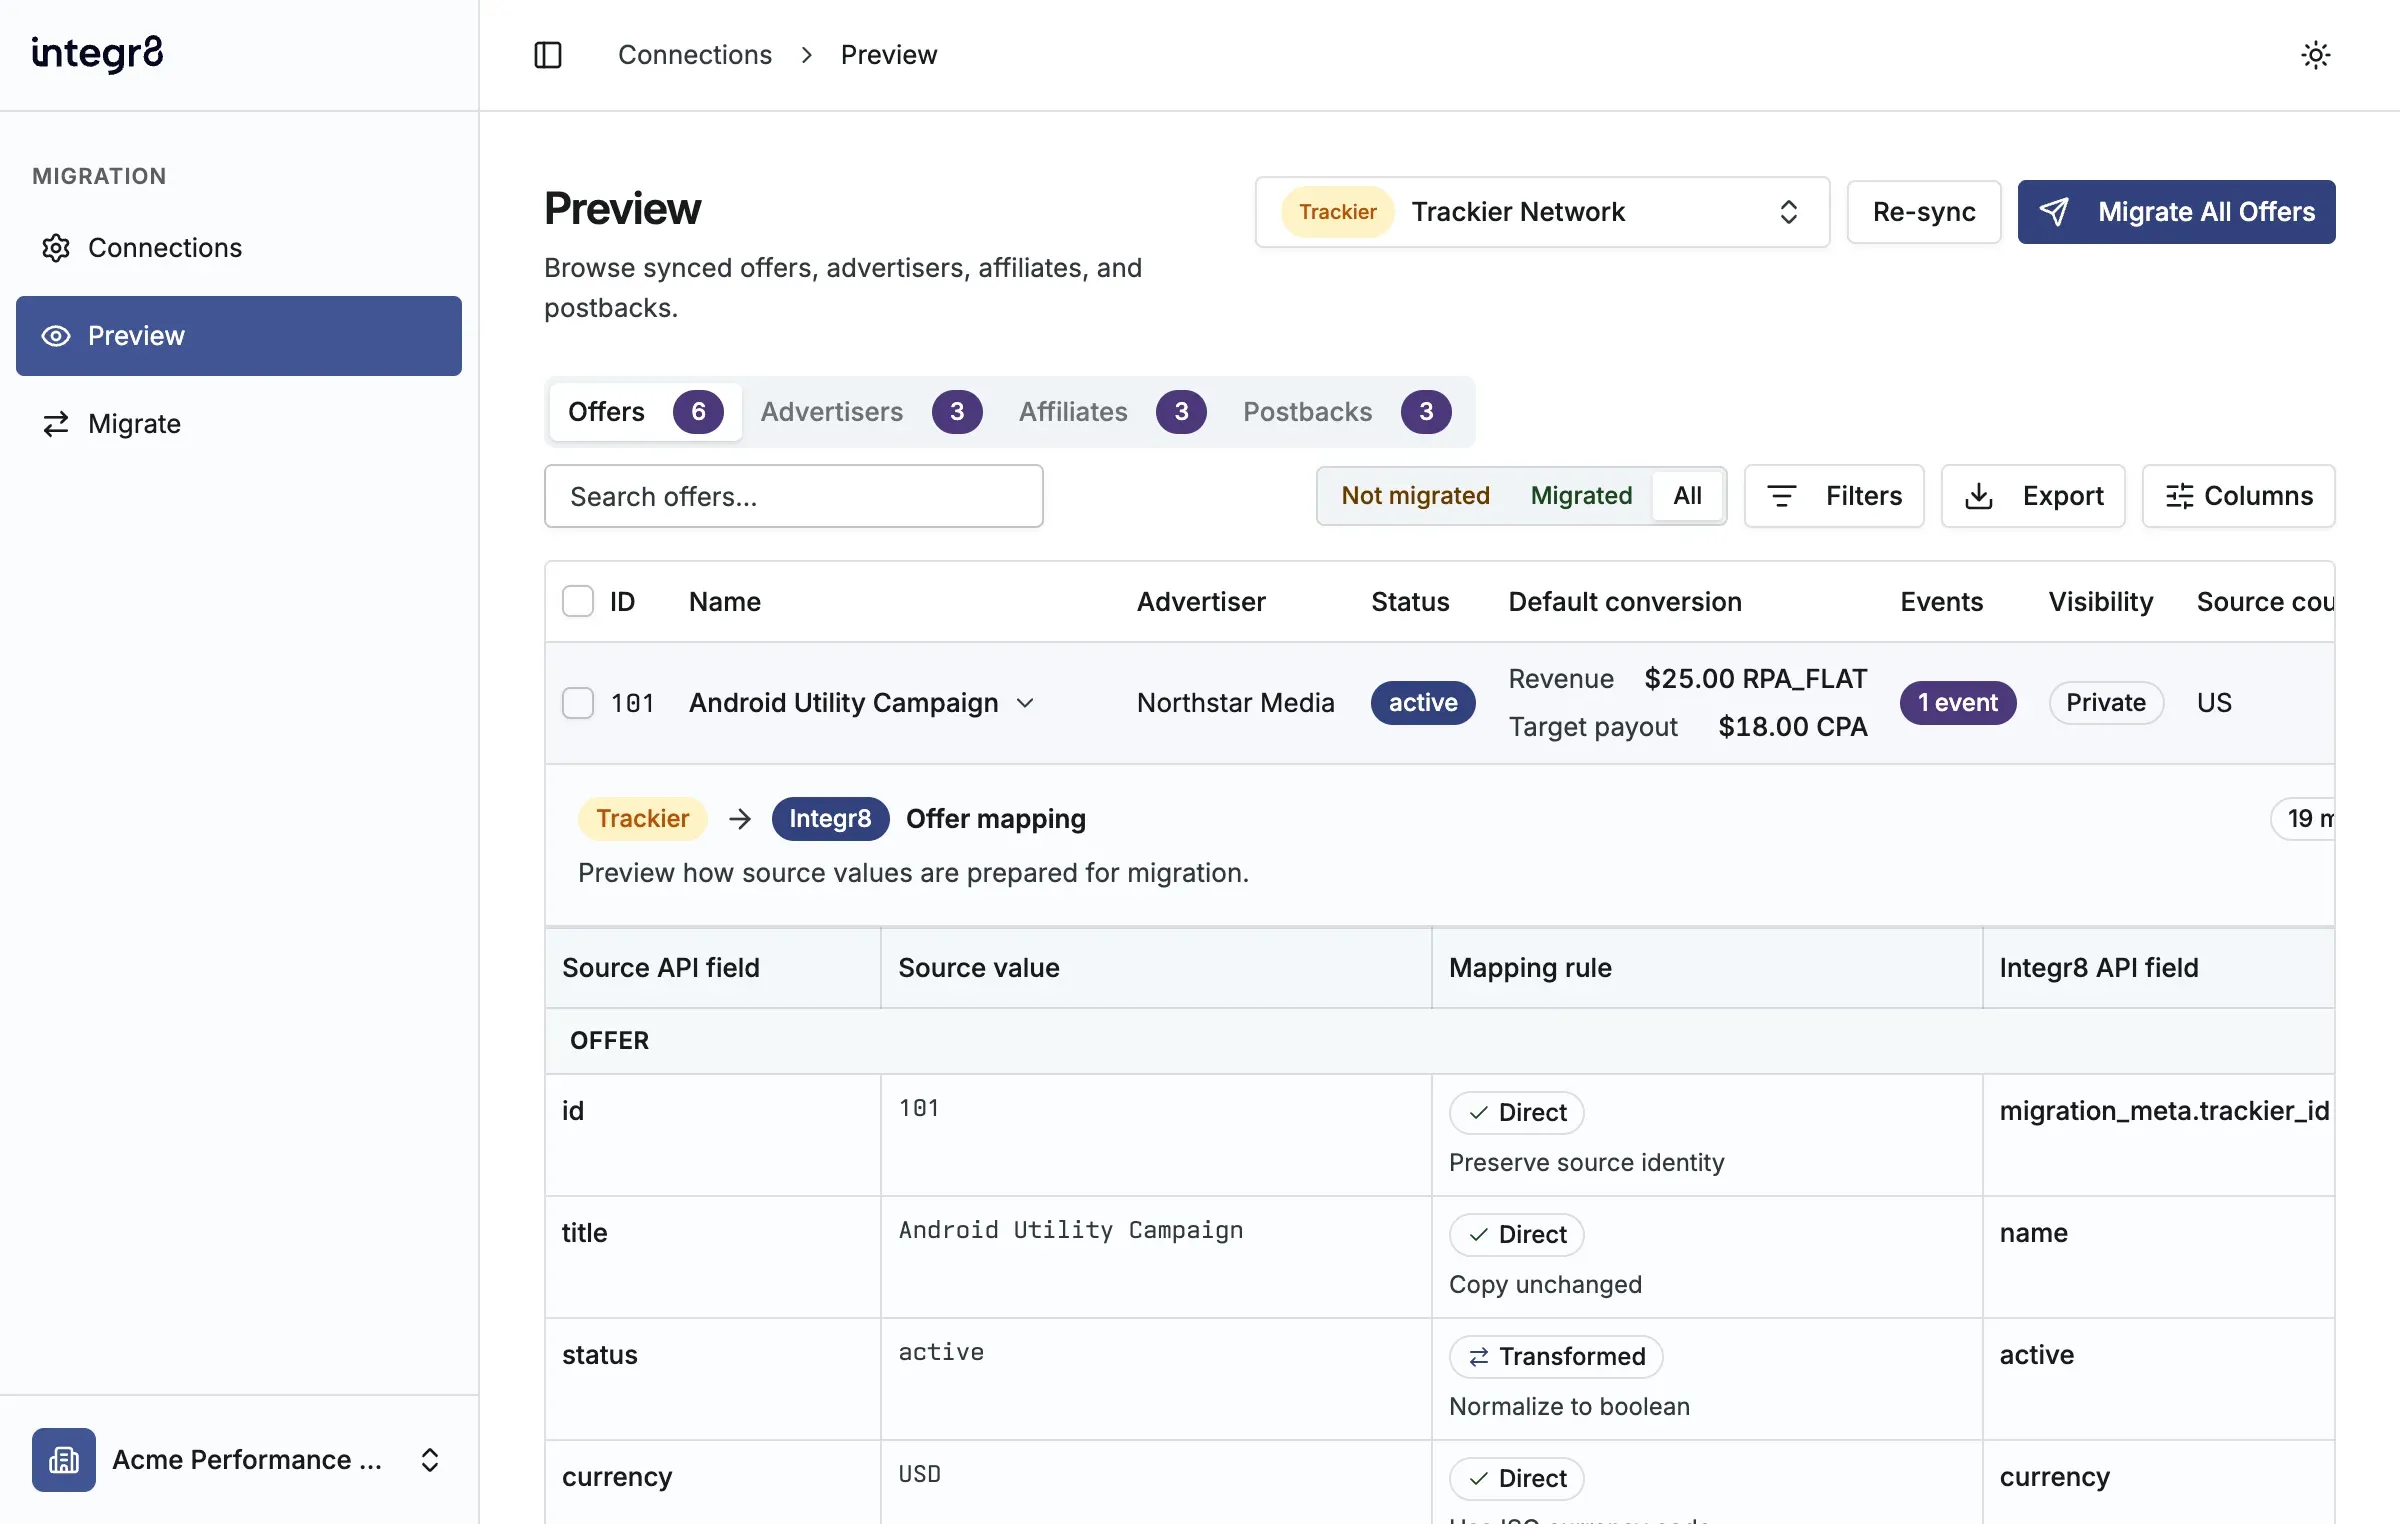Image resolution: width=2400 pixels, height=1524 pixels.
Task: Open the Advertisers tab
Action: click(871, 412)
